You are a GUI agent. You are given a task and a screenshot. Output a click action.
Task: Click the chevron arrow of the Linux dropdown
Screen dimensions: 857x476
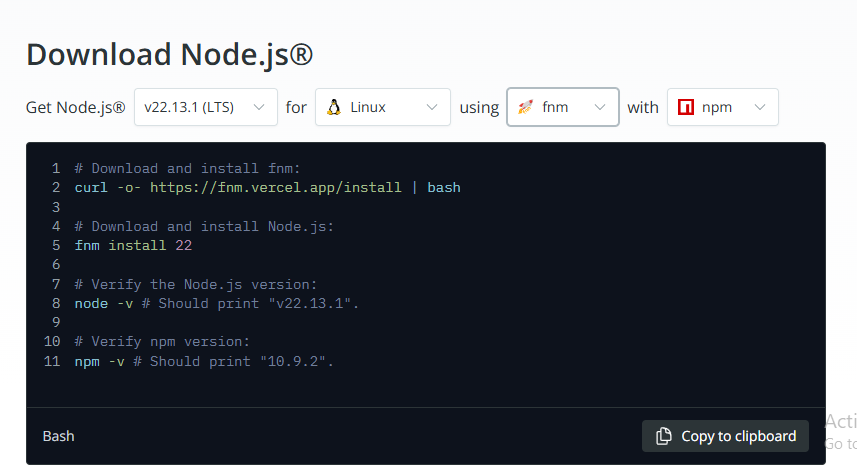(432, 107)
